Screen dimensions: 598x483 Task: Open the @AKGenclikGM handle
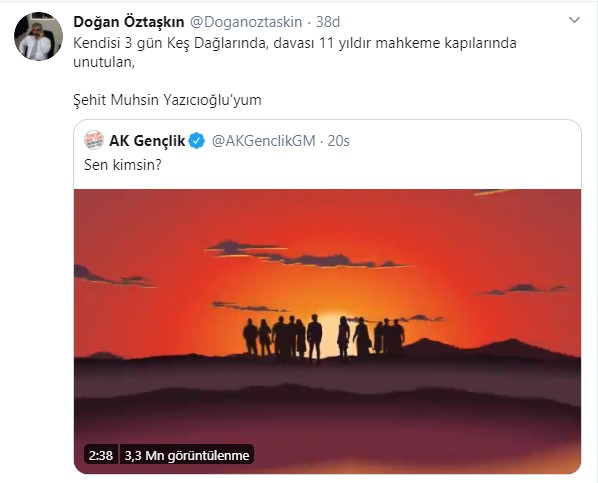coord(264,141)
